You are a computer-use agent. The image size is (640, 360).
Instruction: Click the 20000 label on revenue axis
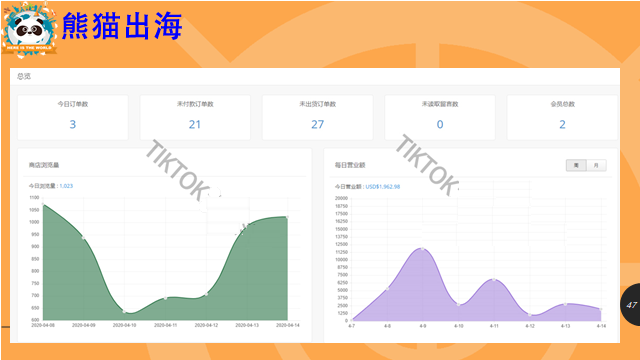[341, 198]
